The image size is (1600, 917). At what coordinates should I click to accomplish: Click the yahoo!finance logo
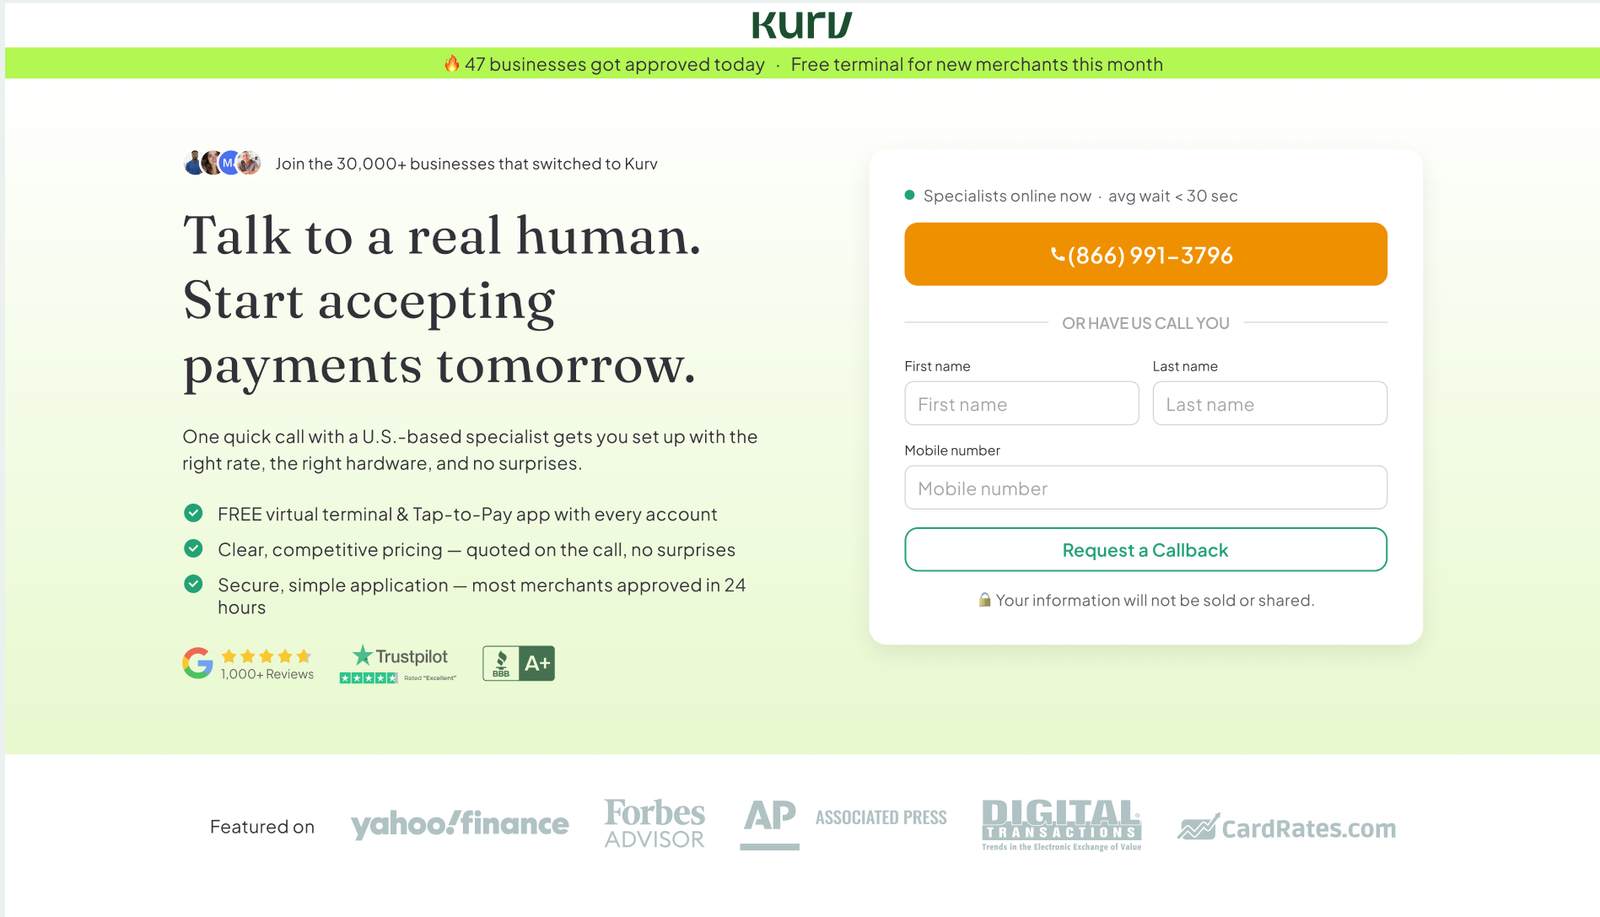click(x=460, y=825)
